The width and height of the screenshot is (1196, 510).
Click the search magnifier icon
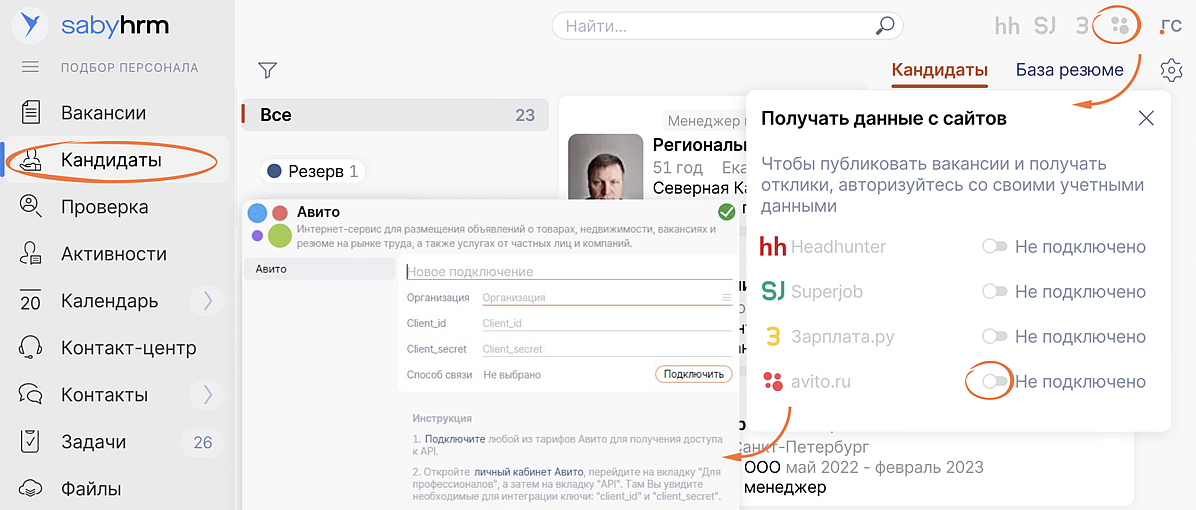(x=885, y=26)
